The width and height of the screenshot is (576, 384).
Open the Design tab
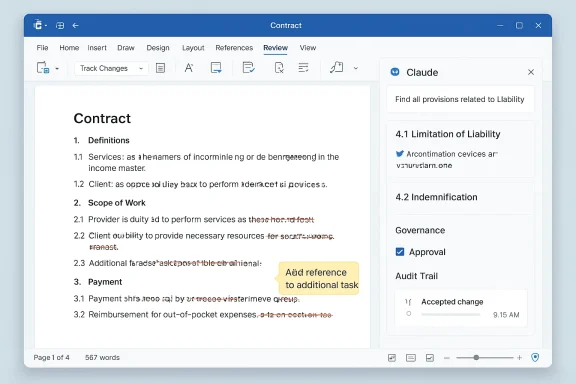coord(158,48)
